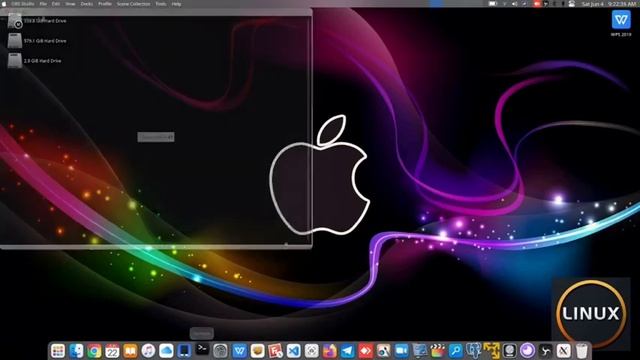Open the purple round browser icon
The image size is (640, 360).
[x=527, y=351]
